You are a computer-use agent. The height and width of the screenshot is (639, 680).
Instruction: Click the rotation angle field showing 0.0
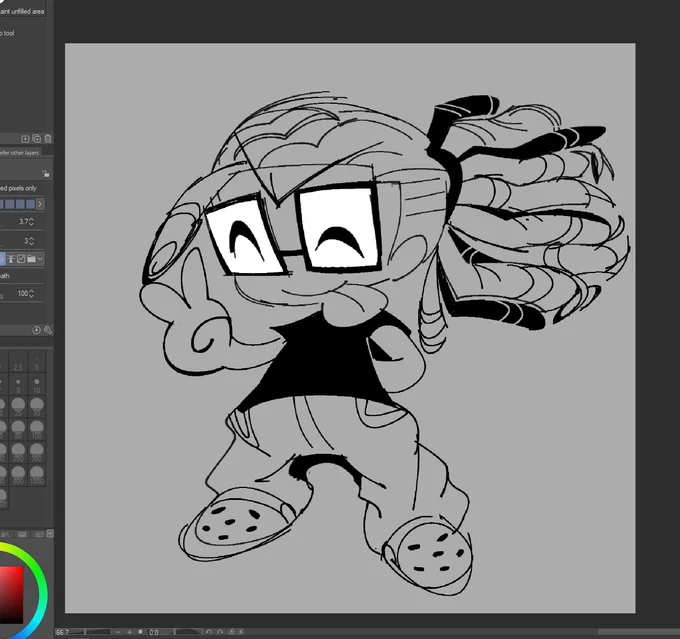point(154,632)
